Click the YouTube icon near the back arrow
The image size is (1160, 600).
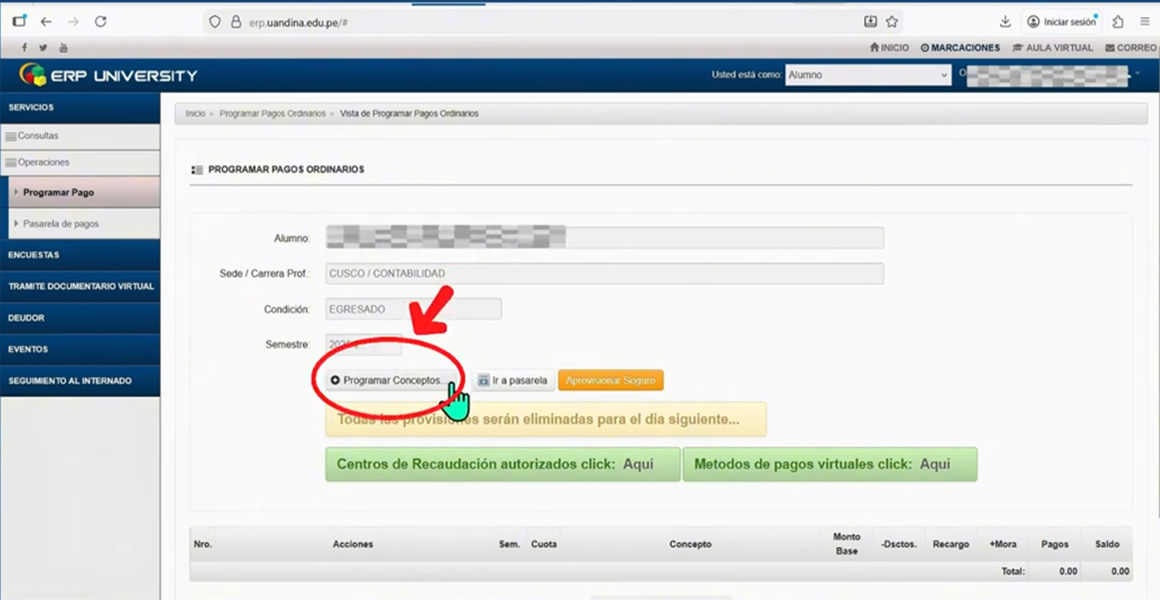point(62,47)
